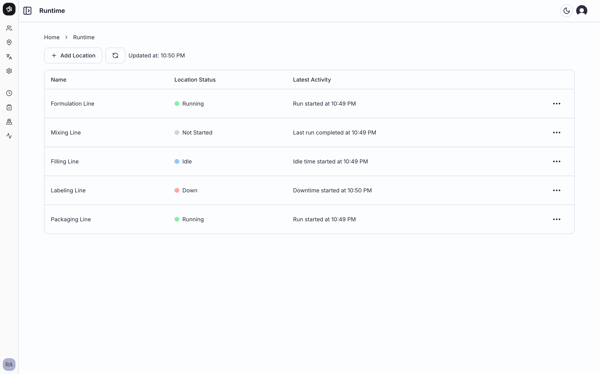This screenshot has height=374, width=600.
Task: Open the settings gear icon in the sidebar
Action: [x=9, y=71]
